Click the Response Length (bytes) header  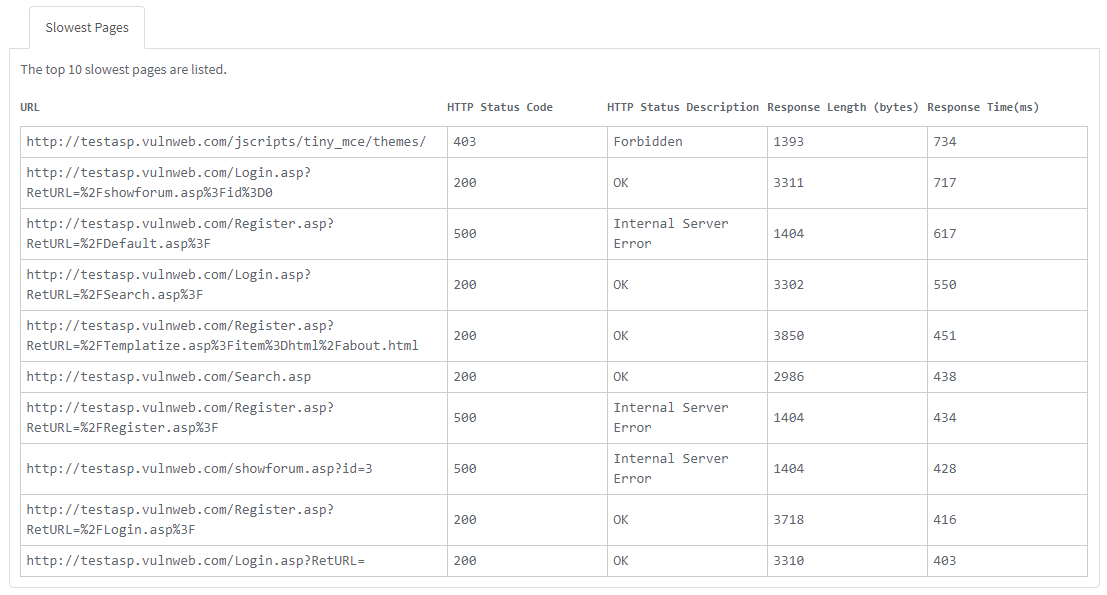(x=842, y=107)
